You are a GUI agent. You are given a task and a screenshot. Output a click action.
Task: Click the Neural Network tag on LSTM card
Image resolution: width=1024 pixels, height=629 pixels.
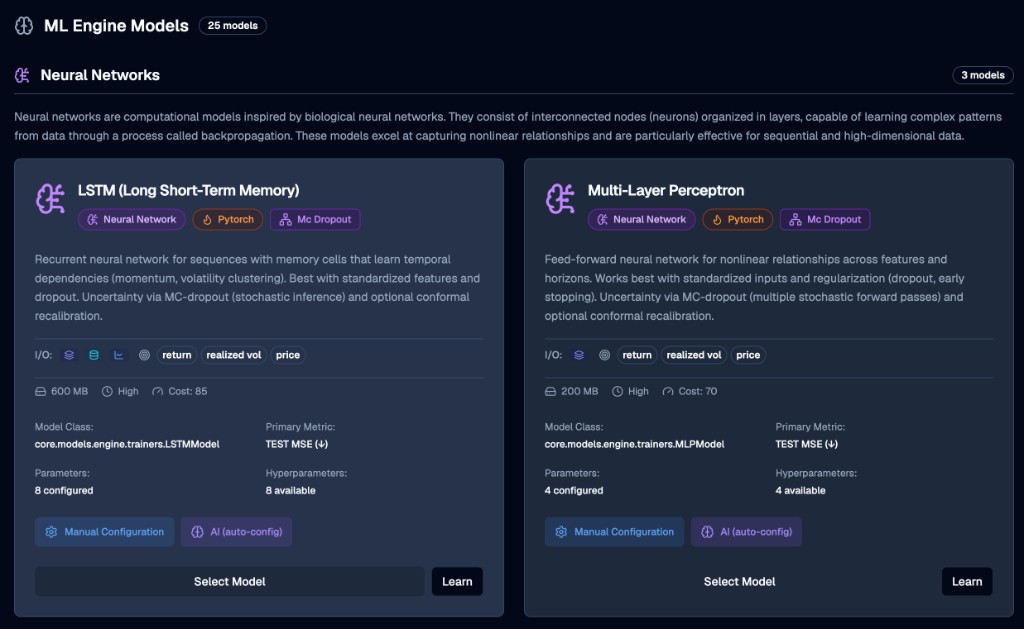click(x=132, y=219)
